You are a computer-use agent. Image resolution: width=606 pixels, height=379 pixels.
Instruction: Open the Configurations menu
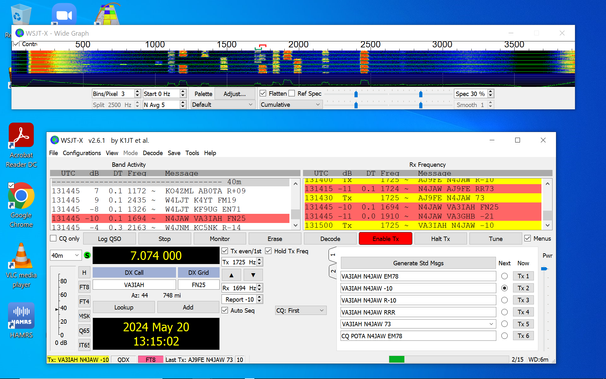(82, 153)
